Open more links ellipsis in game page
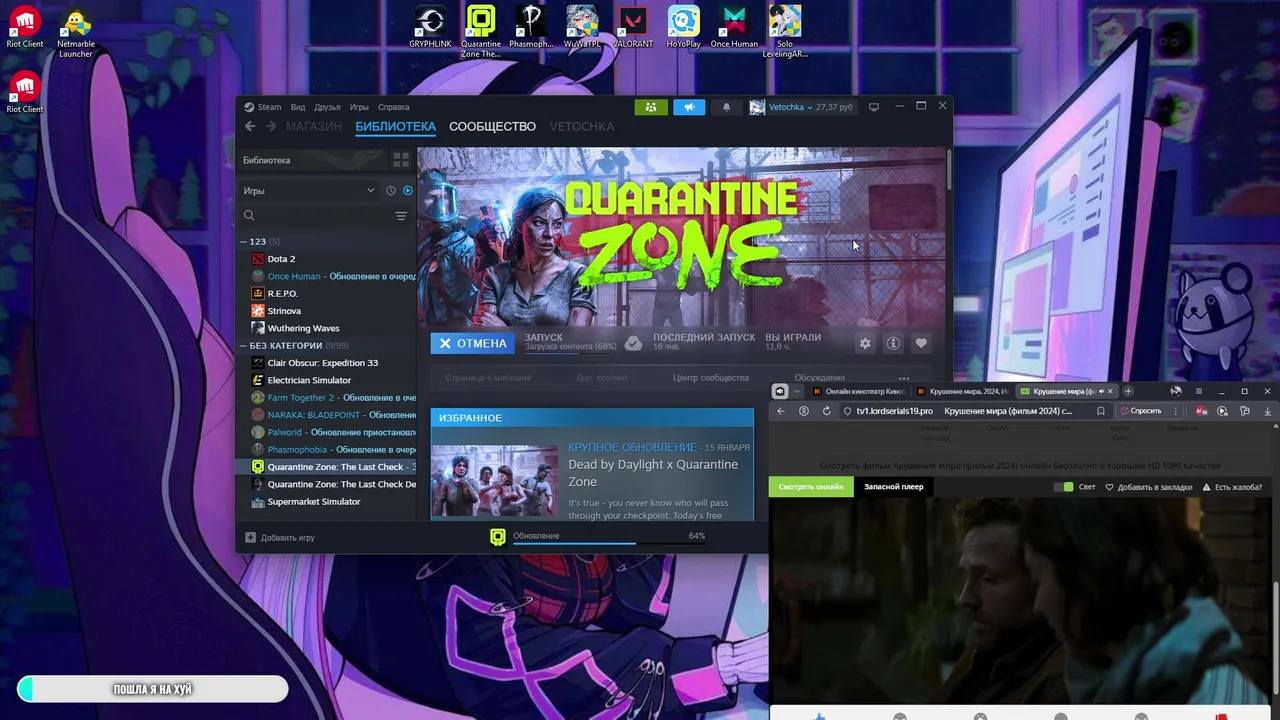 coord(904,378)
